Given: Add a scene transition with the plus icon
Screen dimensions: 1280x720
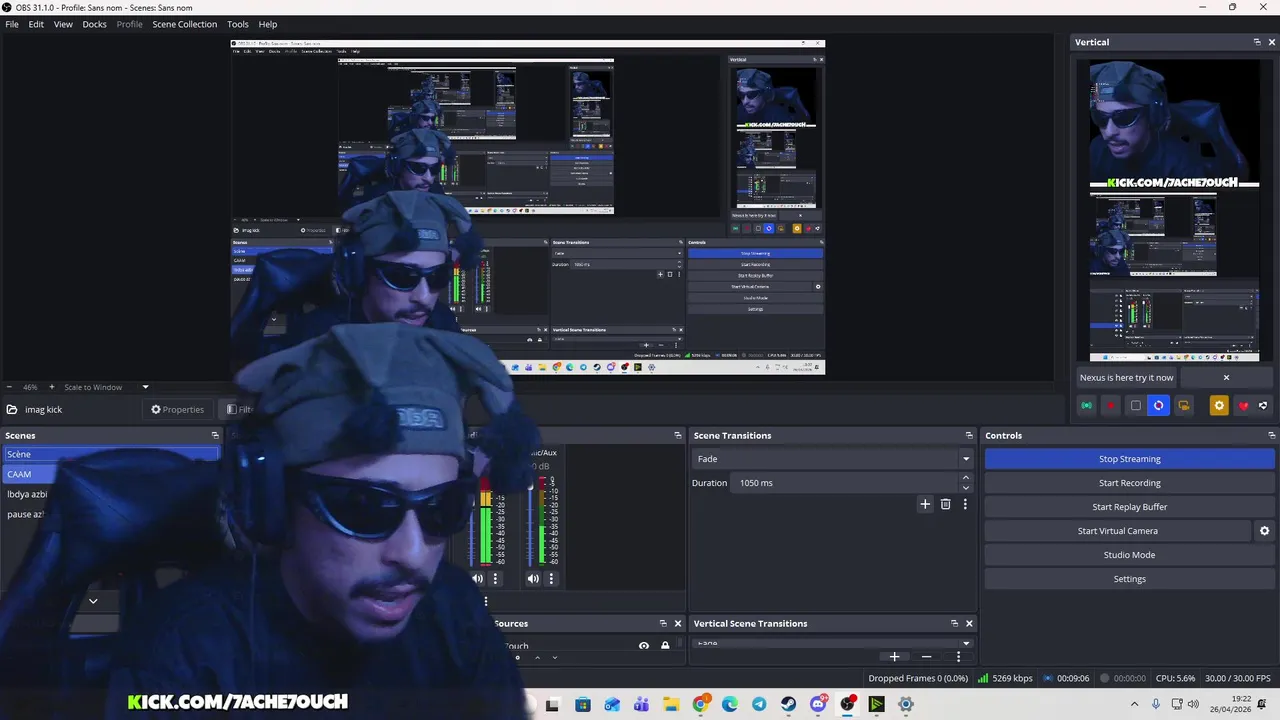Looking at the screenshot, I should [925, 504].
